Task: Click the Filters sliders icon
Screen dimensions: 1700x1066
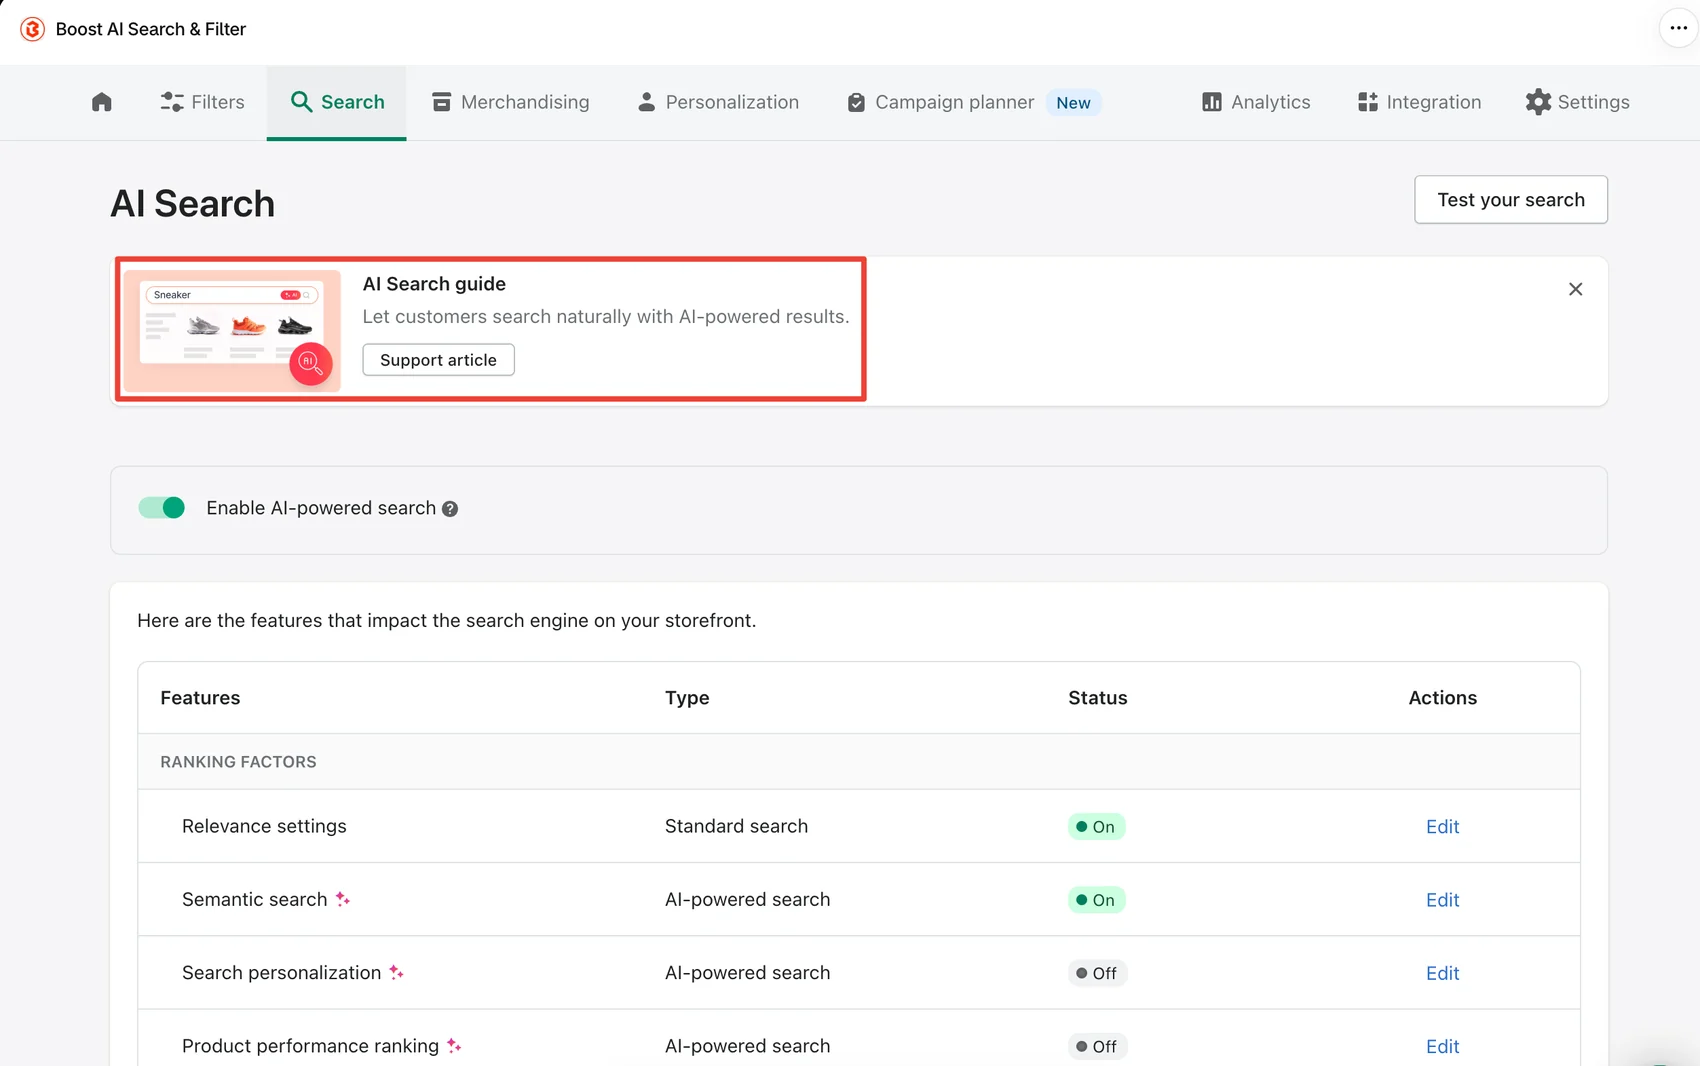Action: click(x=172, y=102)
